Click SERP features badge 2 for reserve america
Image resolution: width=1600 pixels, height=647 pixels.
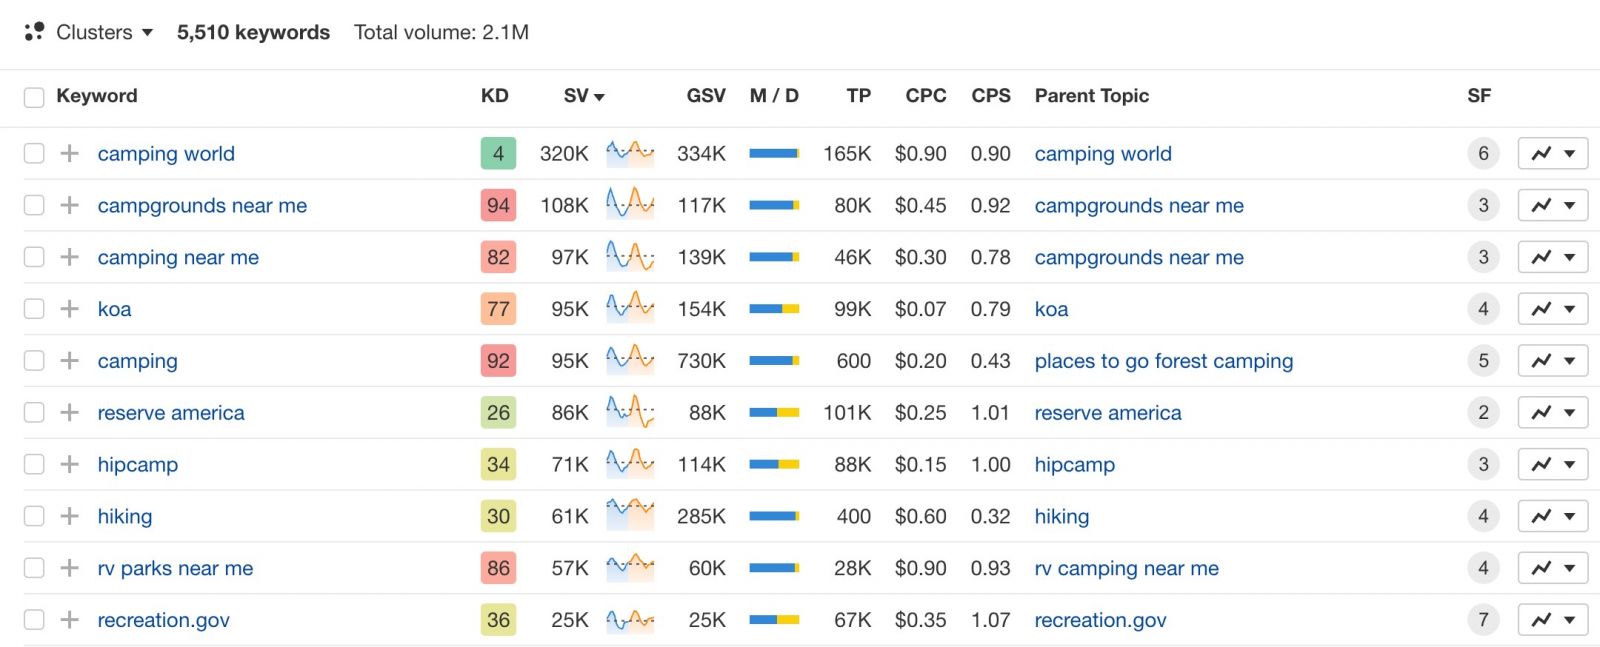click(x=1483, y=413)
